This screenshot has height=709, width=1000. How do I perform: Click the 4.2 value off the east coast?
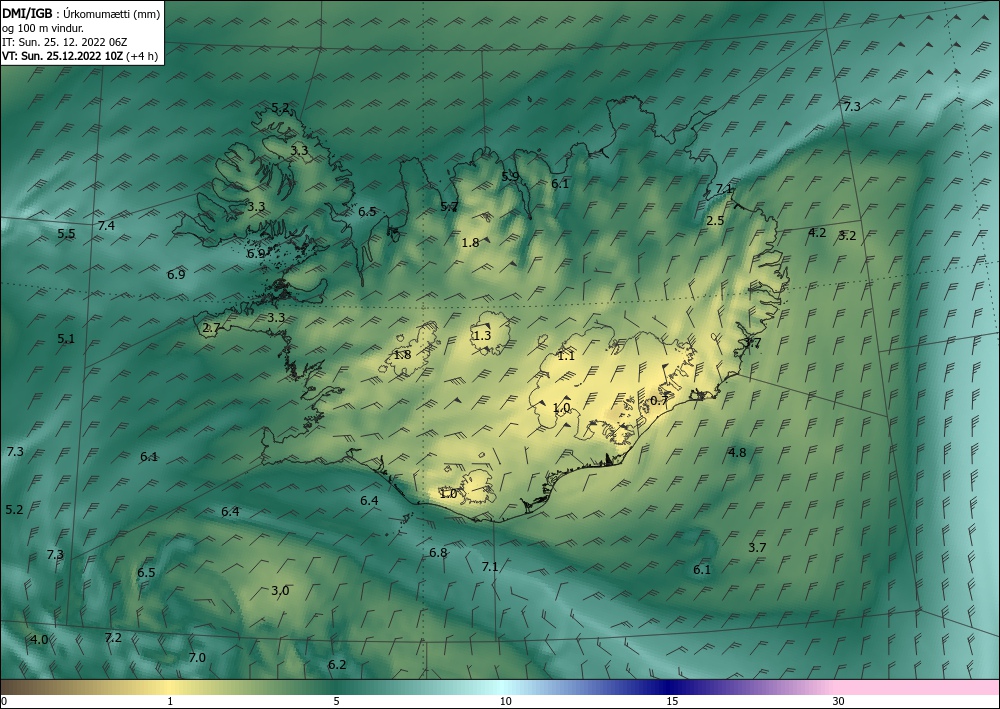click(817, 233)
